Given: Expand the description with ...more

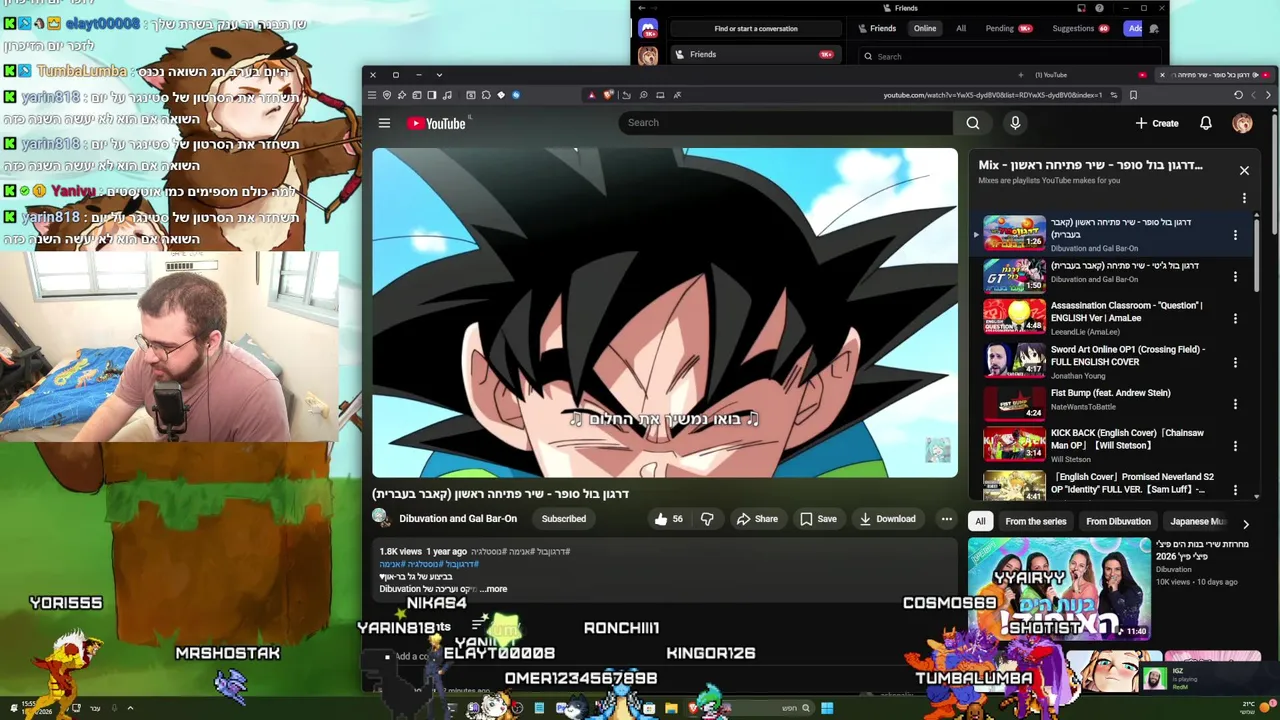Looking at the screenshot, I should tap(493, 589).
